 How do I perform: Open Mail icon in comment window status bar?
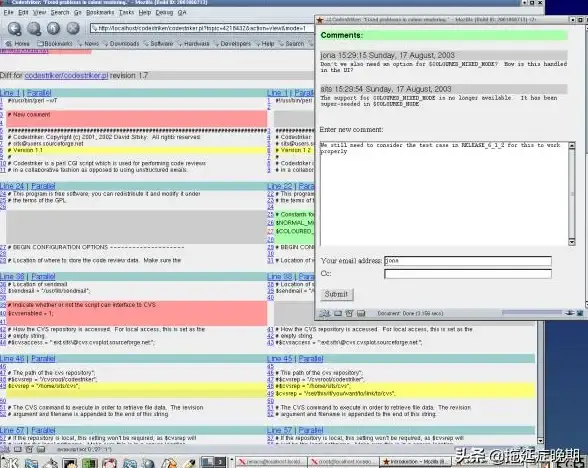[338, 313]
